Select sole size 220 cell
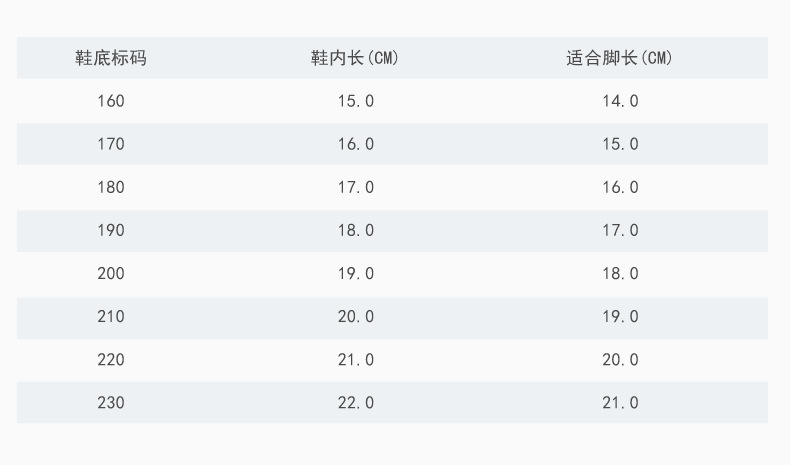Image resolution: width=790 pixels, height=465 pixels. [x=111, y=359]
